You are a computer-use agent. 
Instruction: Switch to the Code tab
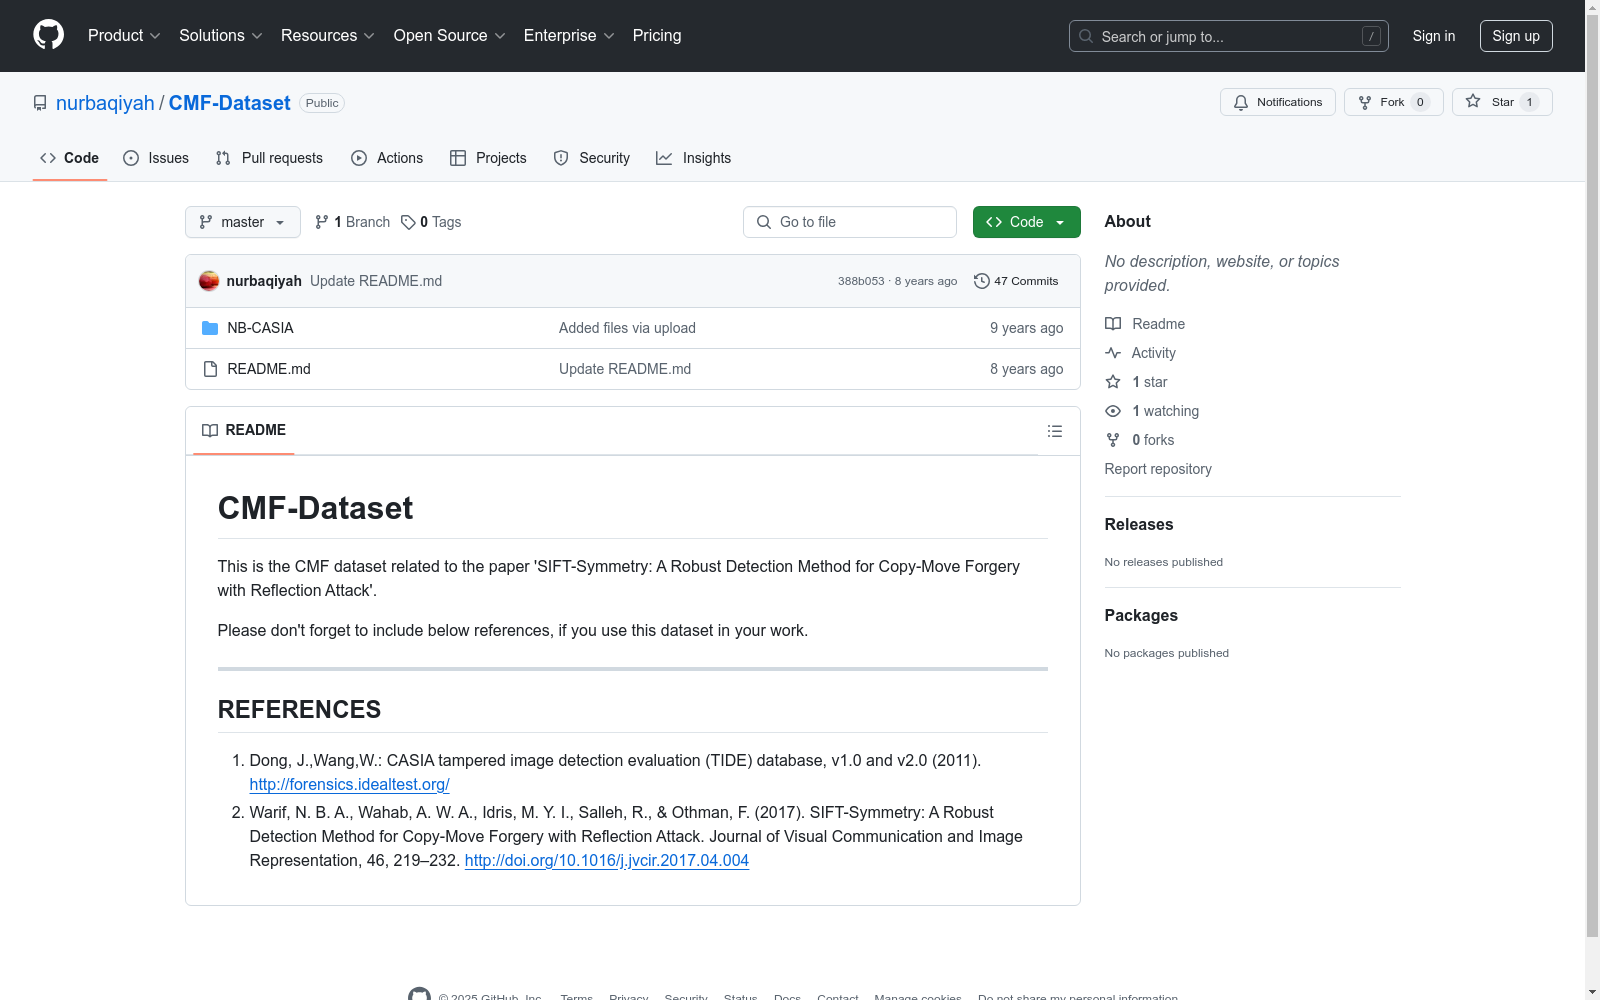[70, 158]
